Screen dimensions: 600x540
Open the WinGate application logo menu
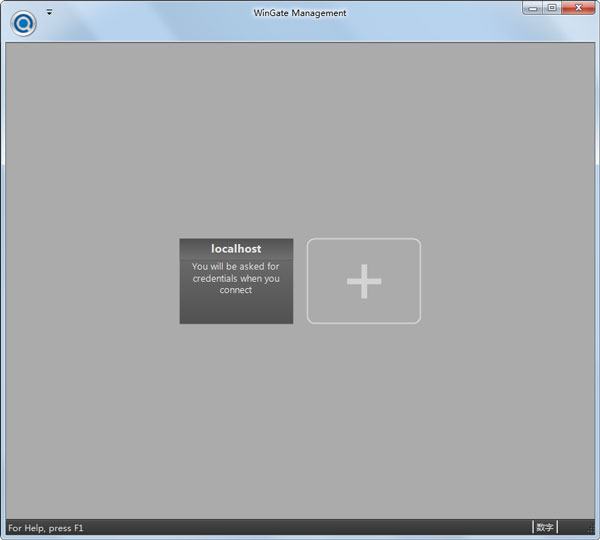pos(23,23)
